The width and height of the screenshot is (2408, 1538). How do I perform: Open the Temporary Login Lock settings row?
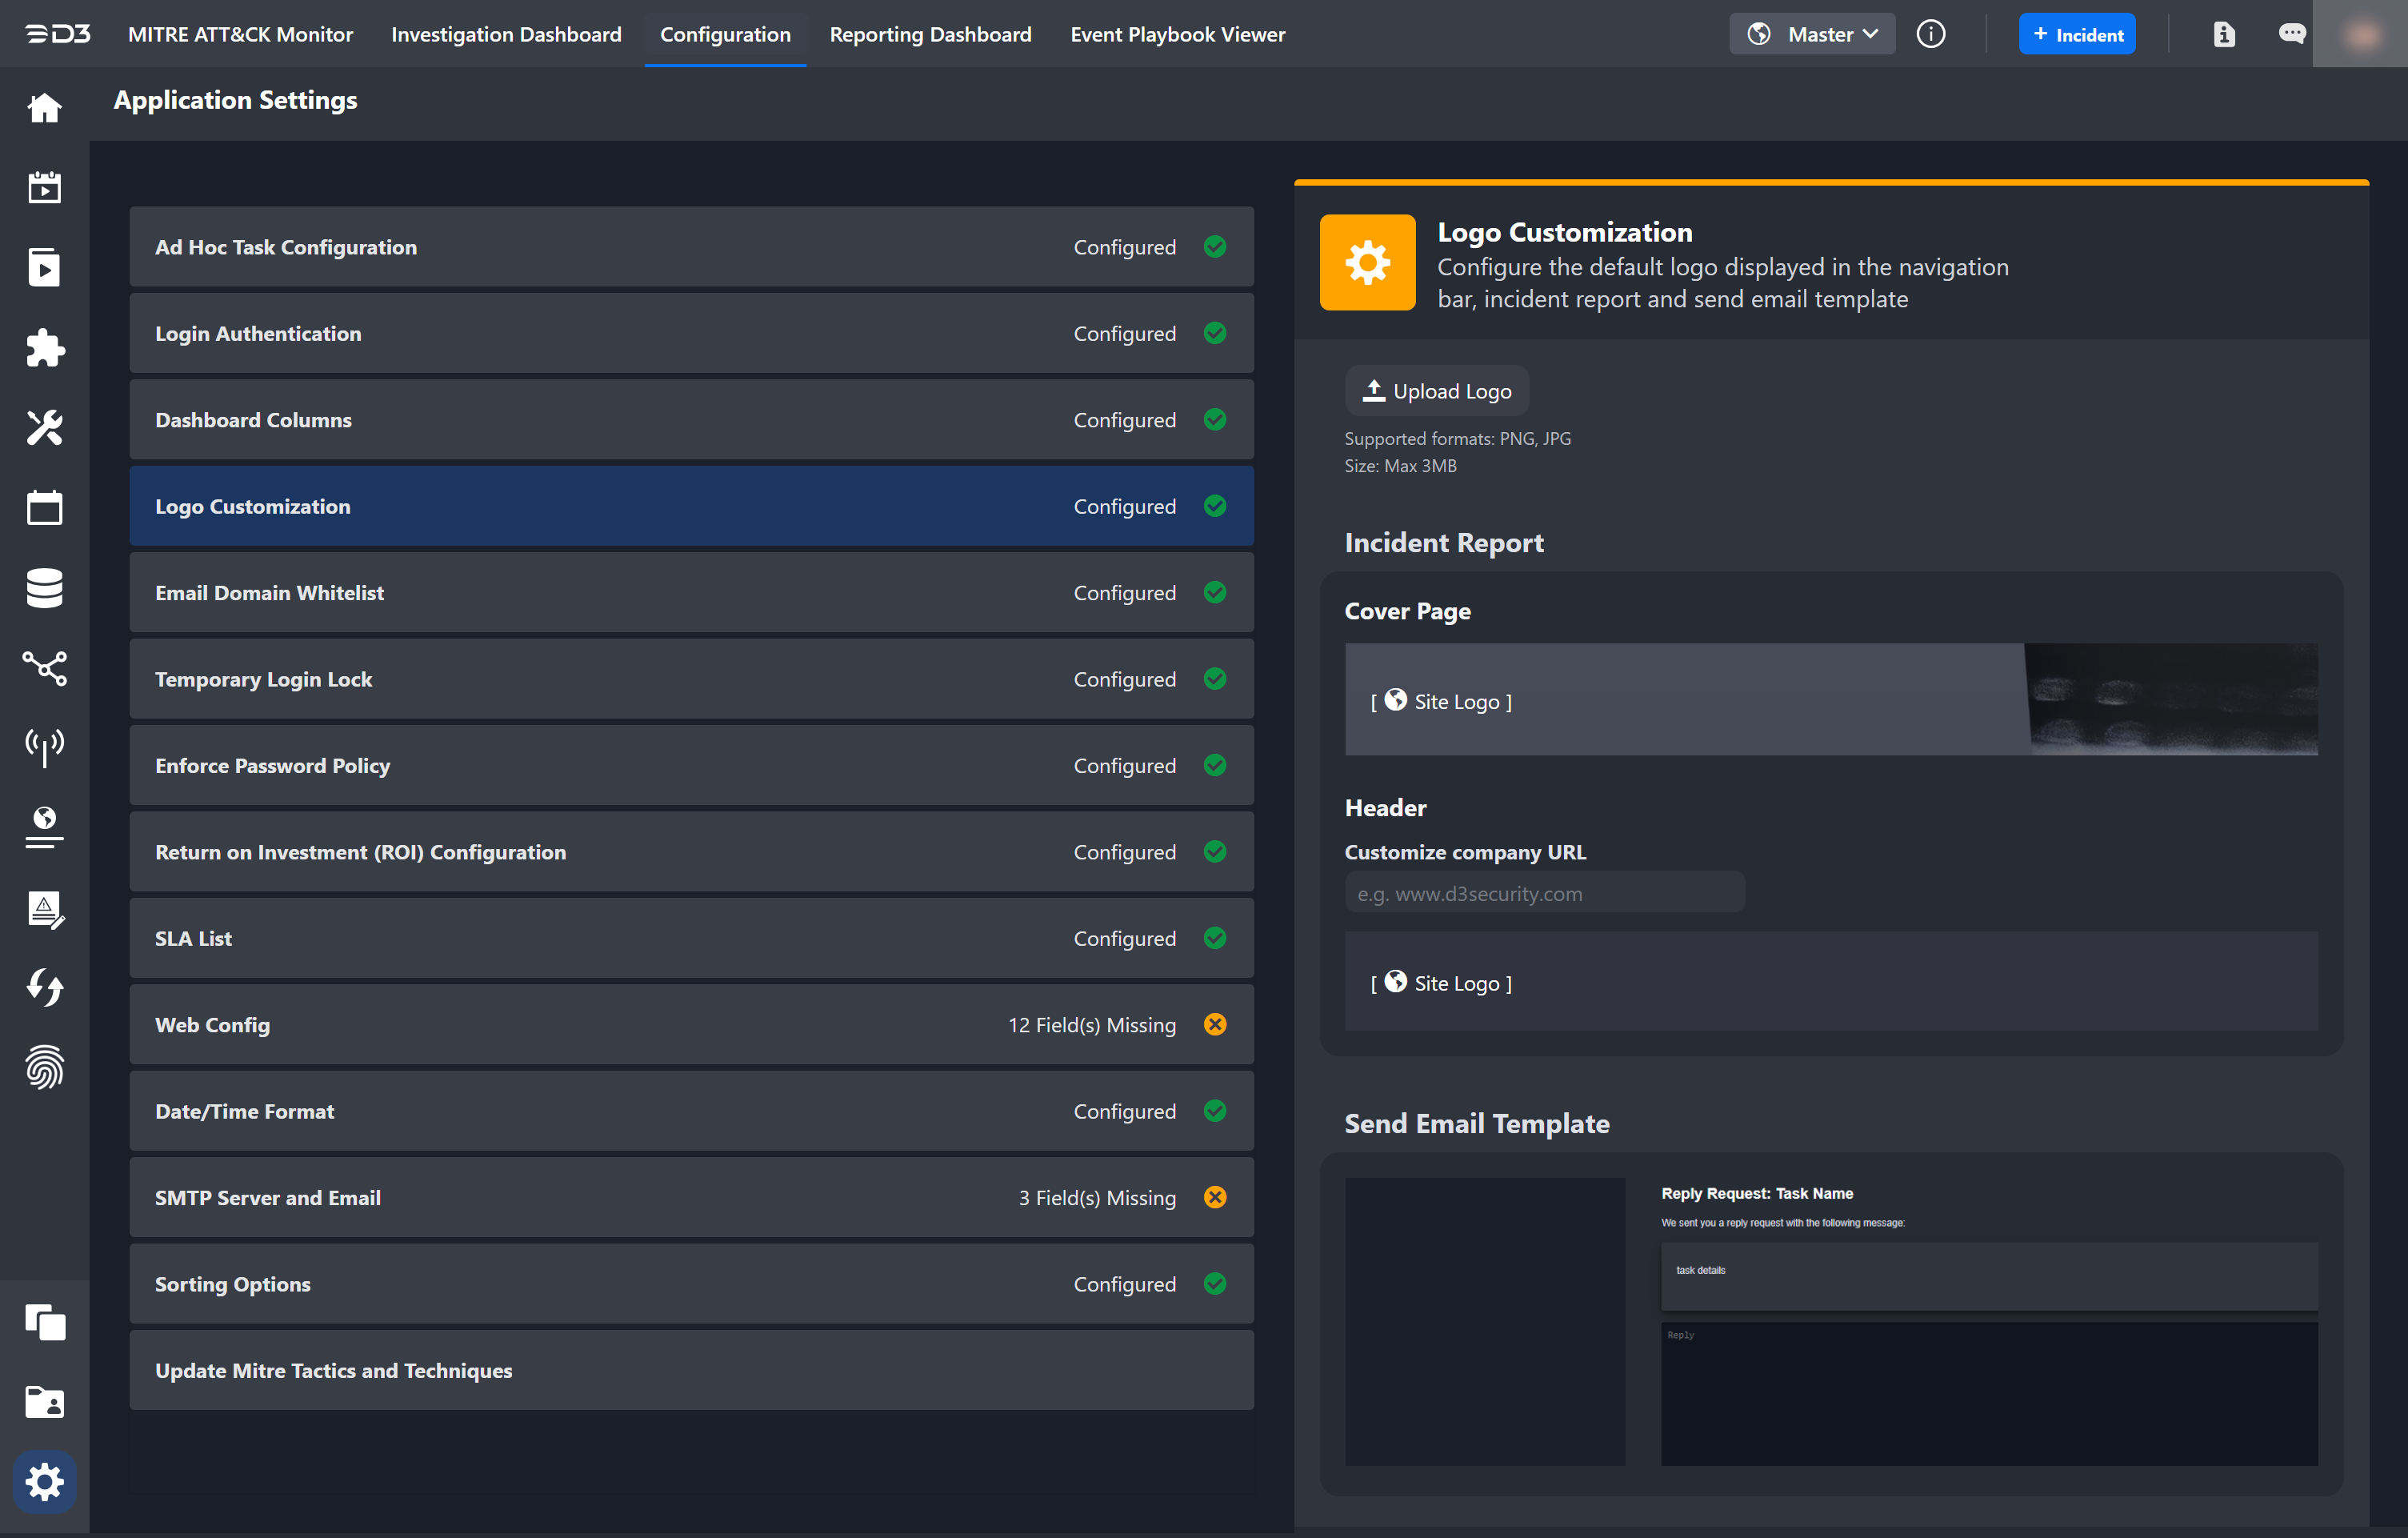[x=691, y=679]
